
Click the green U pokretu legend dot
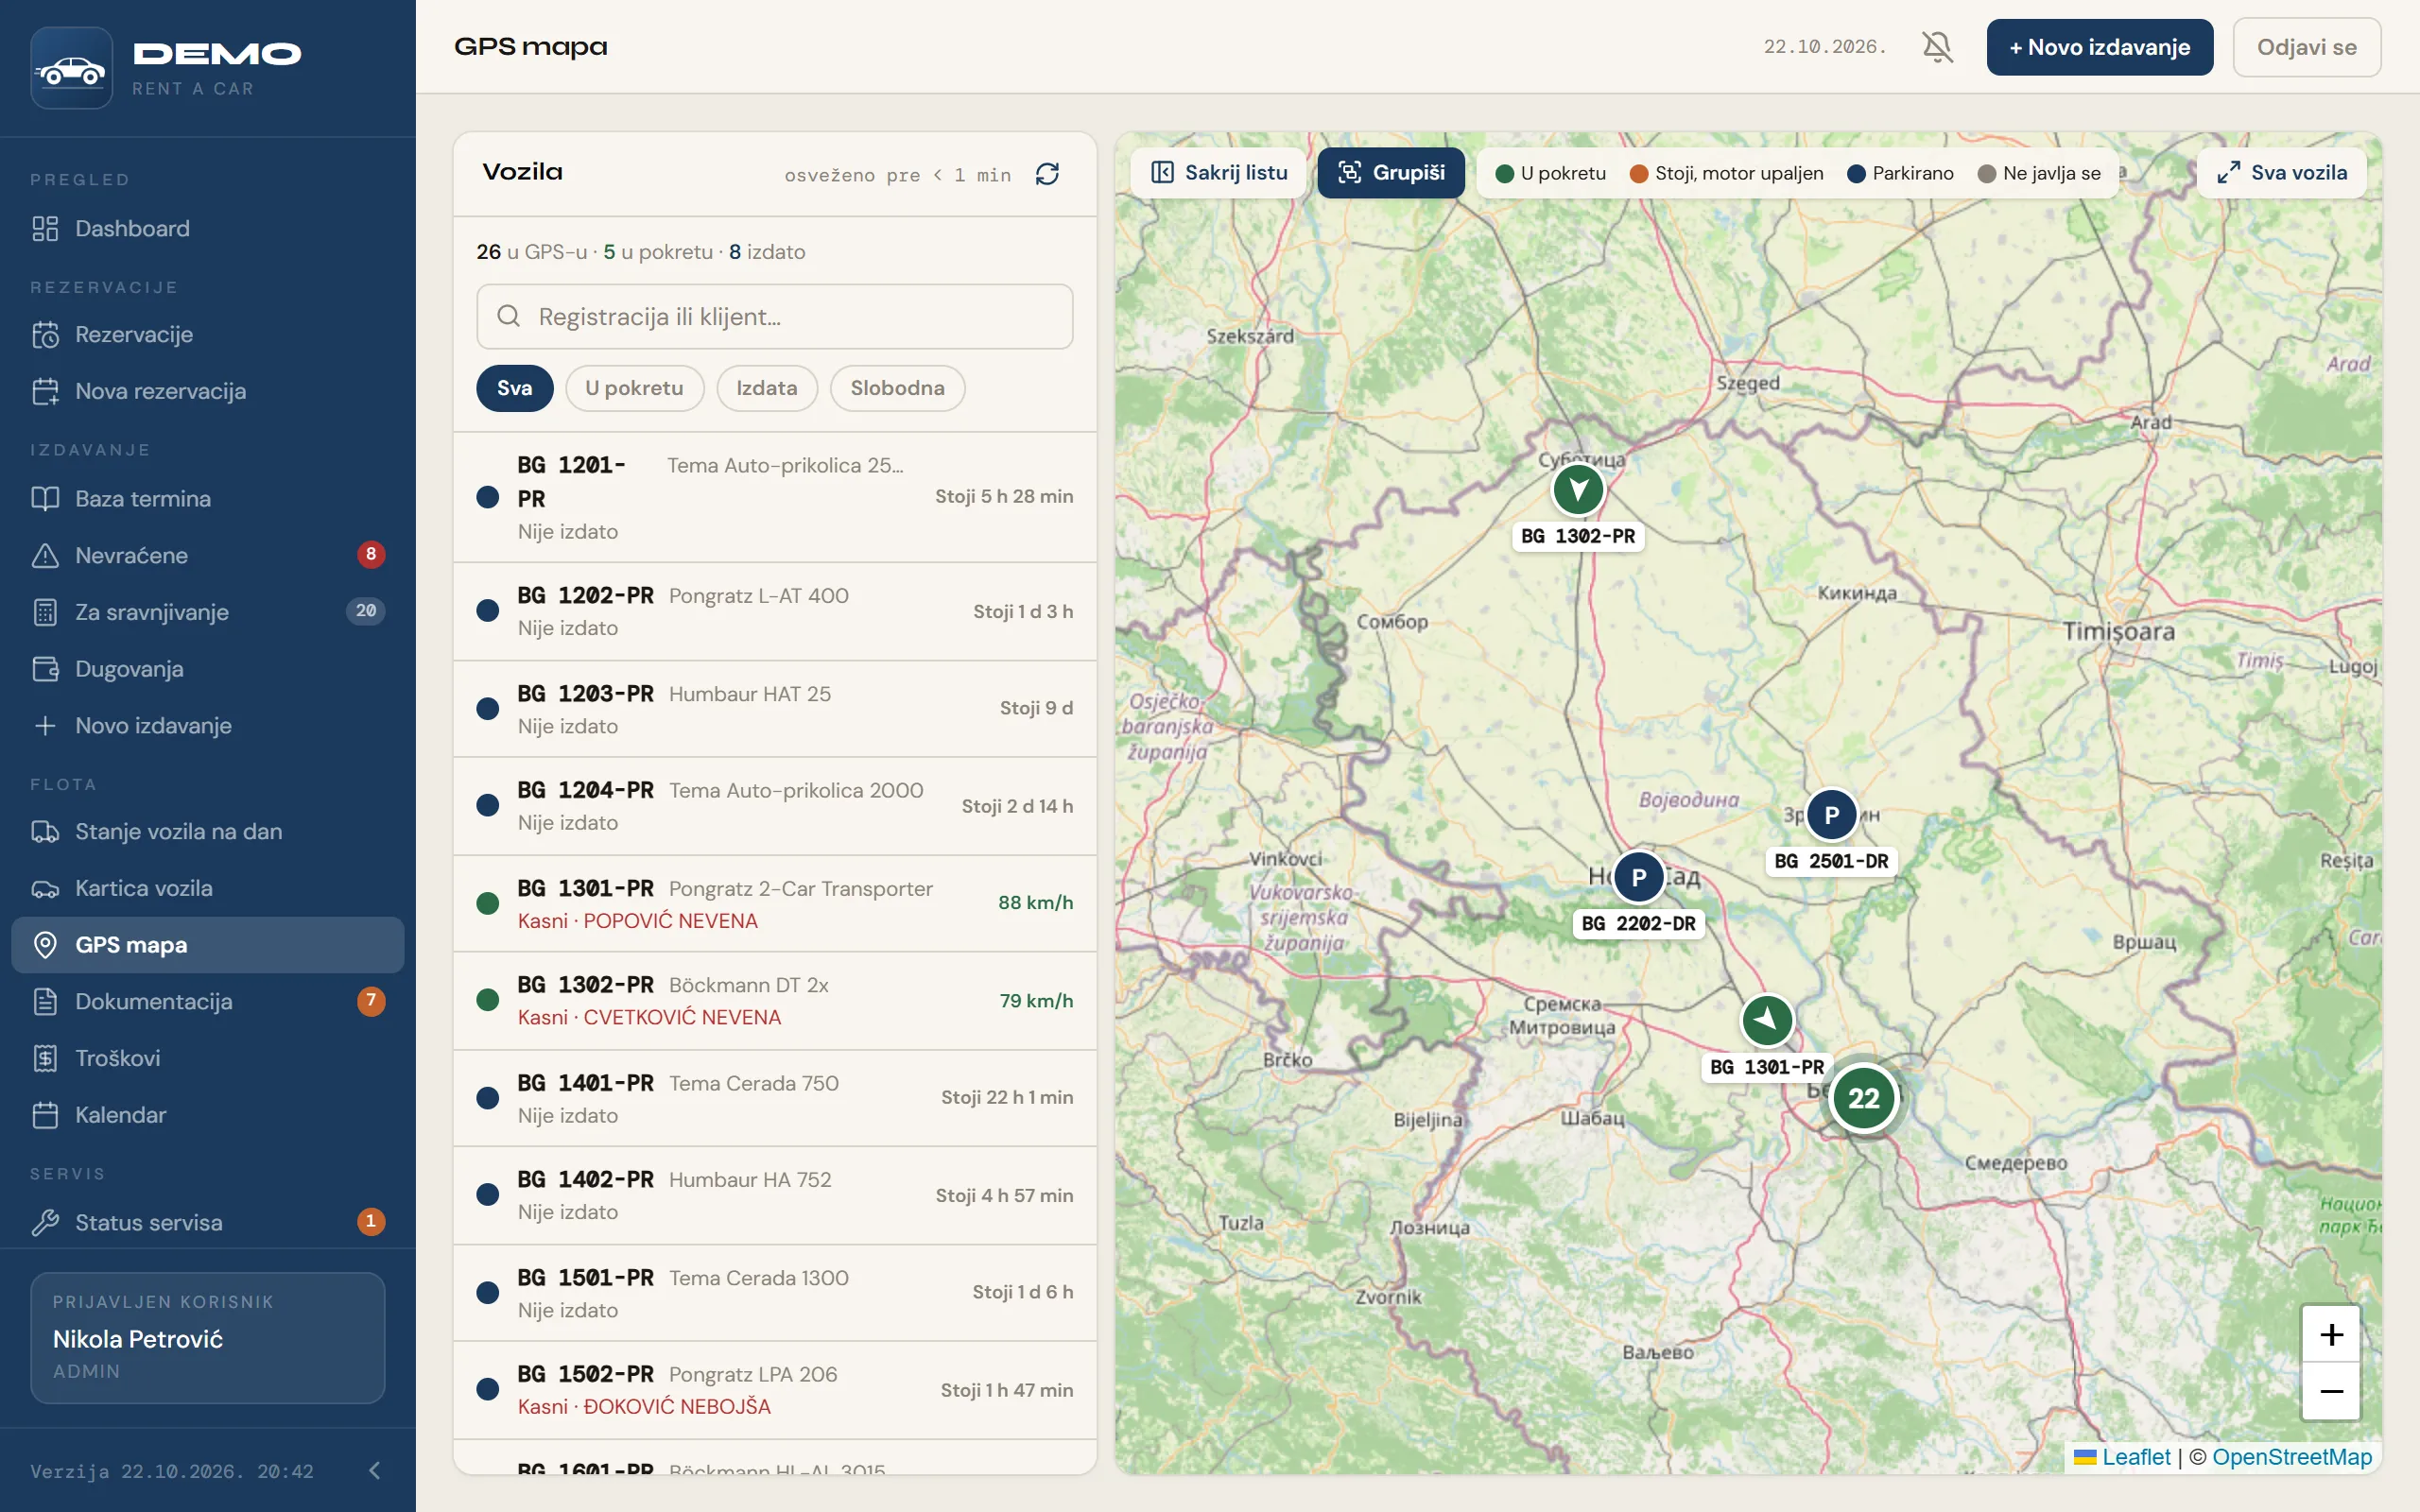(1505, 174)
